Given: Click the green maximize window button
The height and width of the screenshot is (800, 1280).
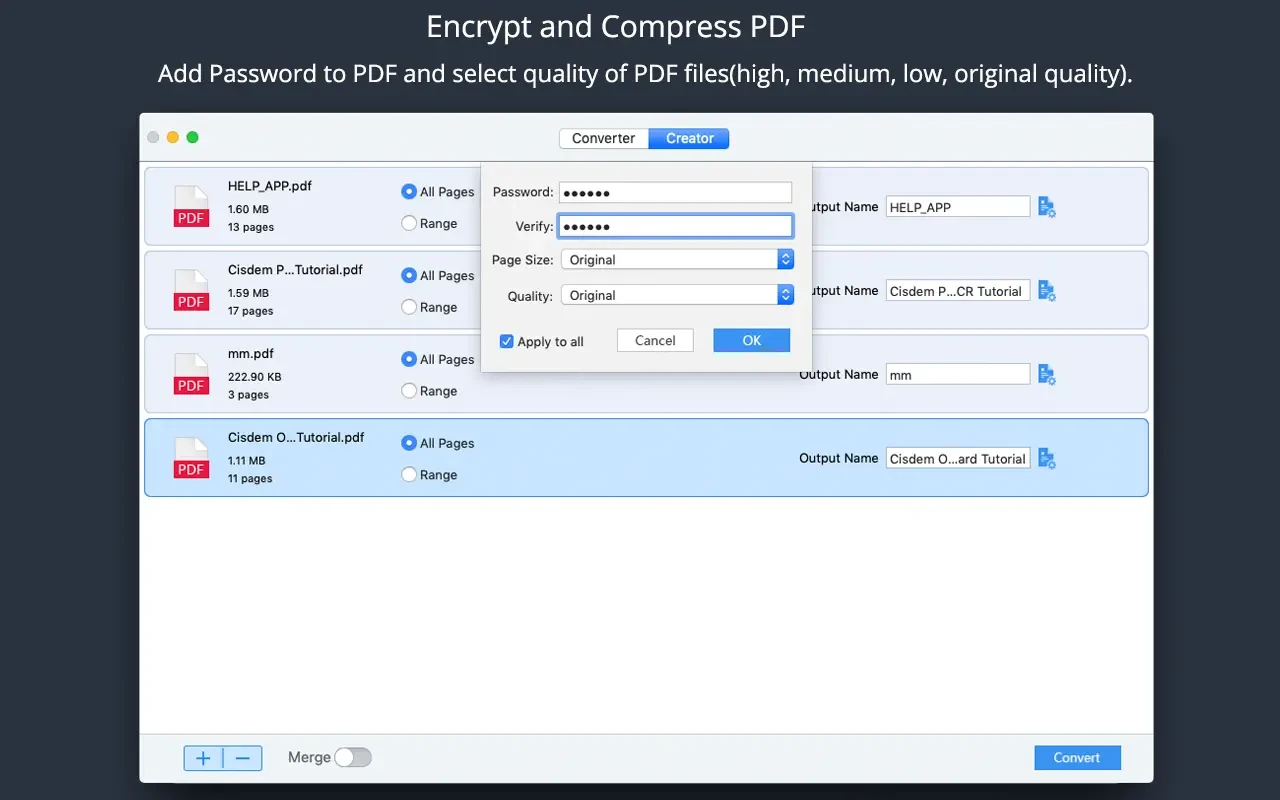Looking at the screenshot, I should tap(193, 137).
